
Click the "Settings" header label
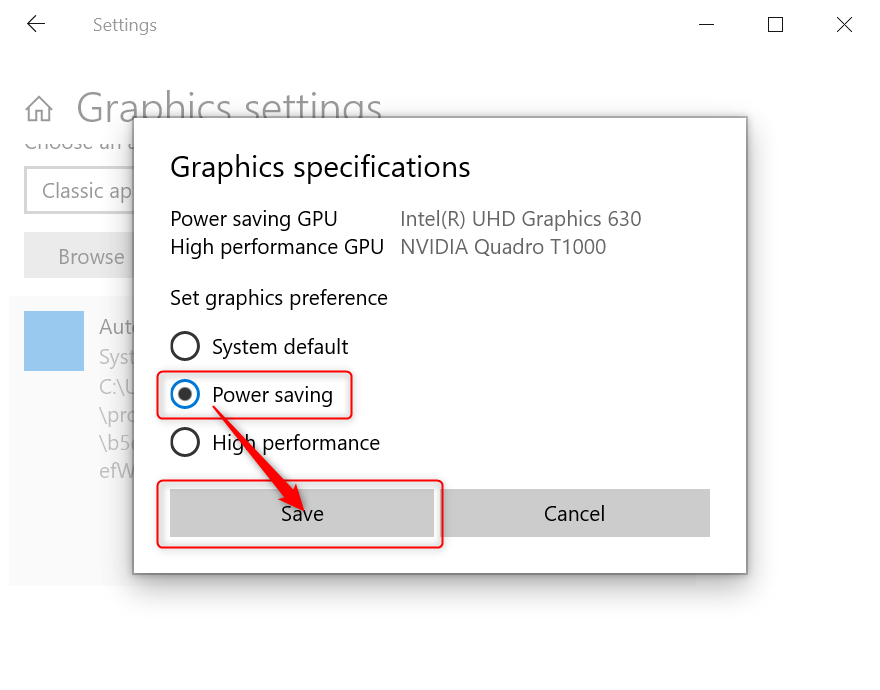(x=124, y=25)
